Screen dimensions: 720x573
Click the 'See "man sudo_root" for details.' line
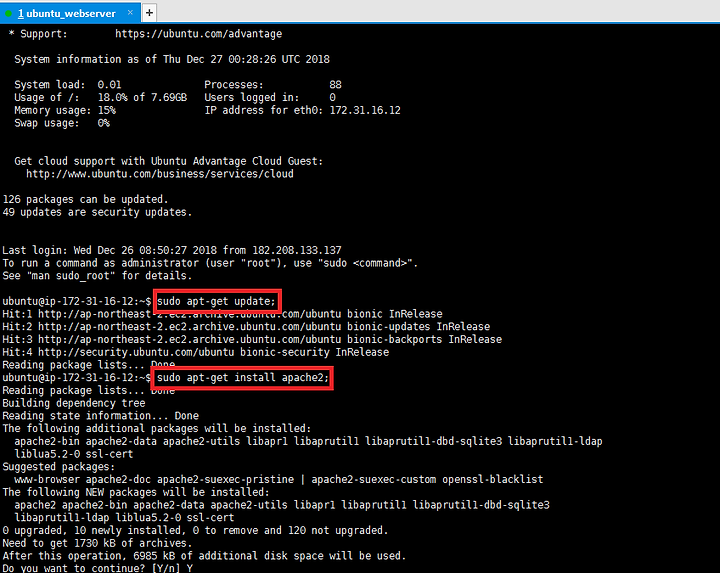[97, 276]
